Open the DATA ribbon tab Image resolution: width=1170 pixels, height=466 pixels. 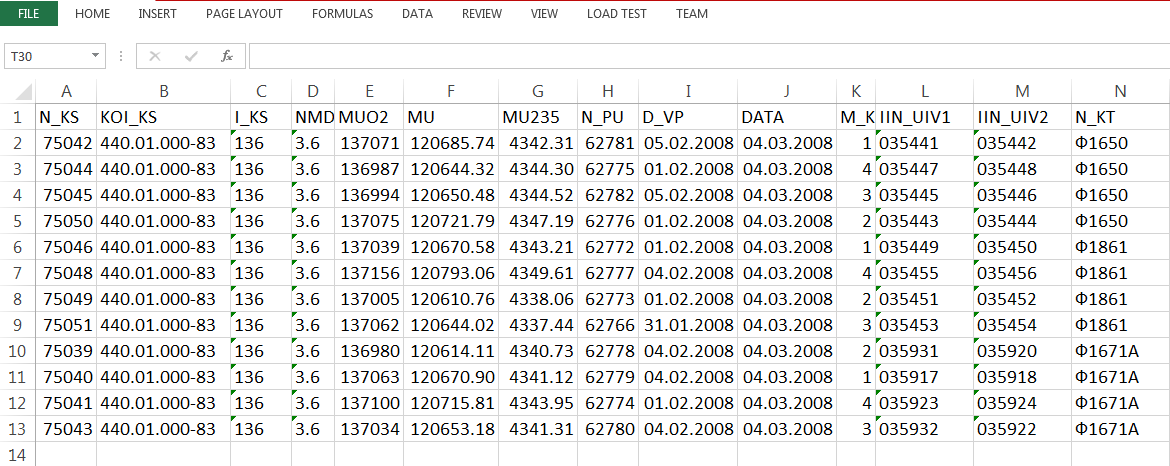point(417,14)
